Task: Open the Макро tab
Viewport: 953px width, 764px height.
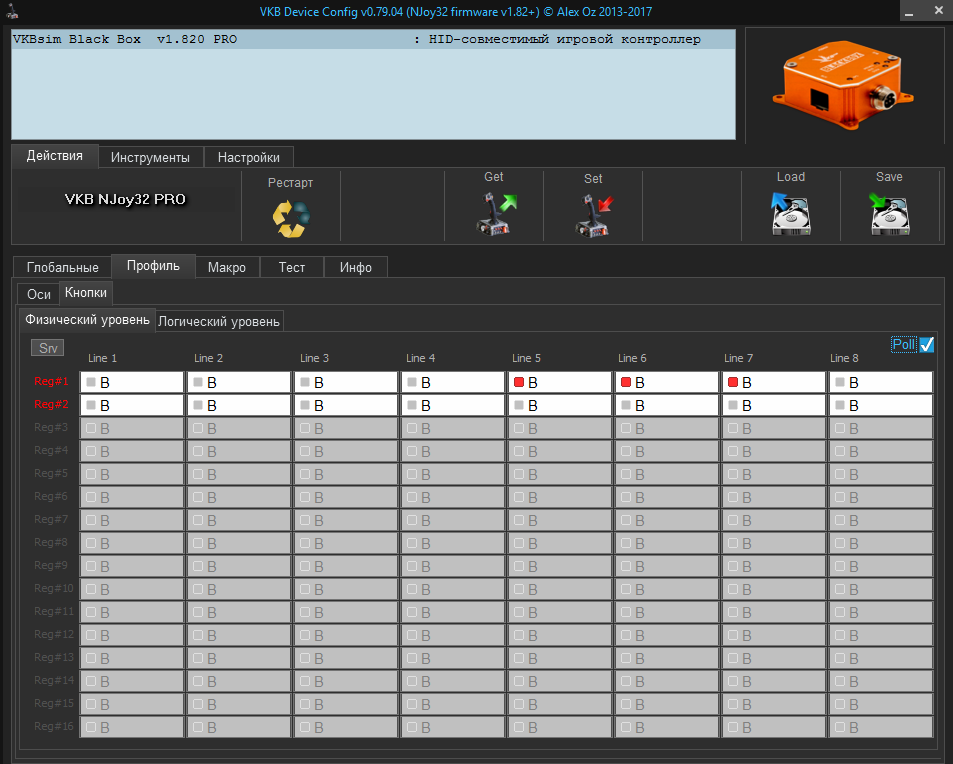Action: pos(227,267)
